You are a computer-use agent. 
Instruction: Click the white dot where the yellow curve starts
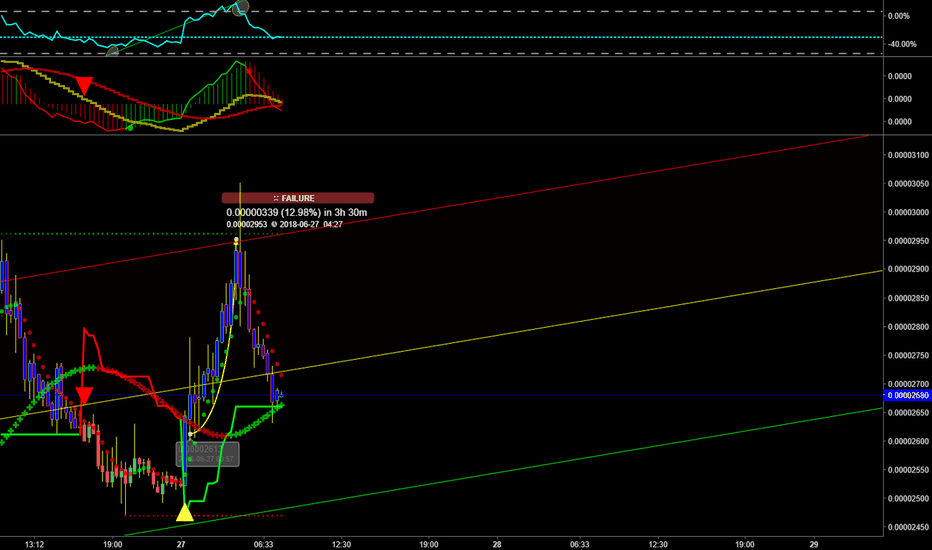pyautogui.click(x=190, y=434)
